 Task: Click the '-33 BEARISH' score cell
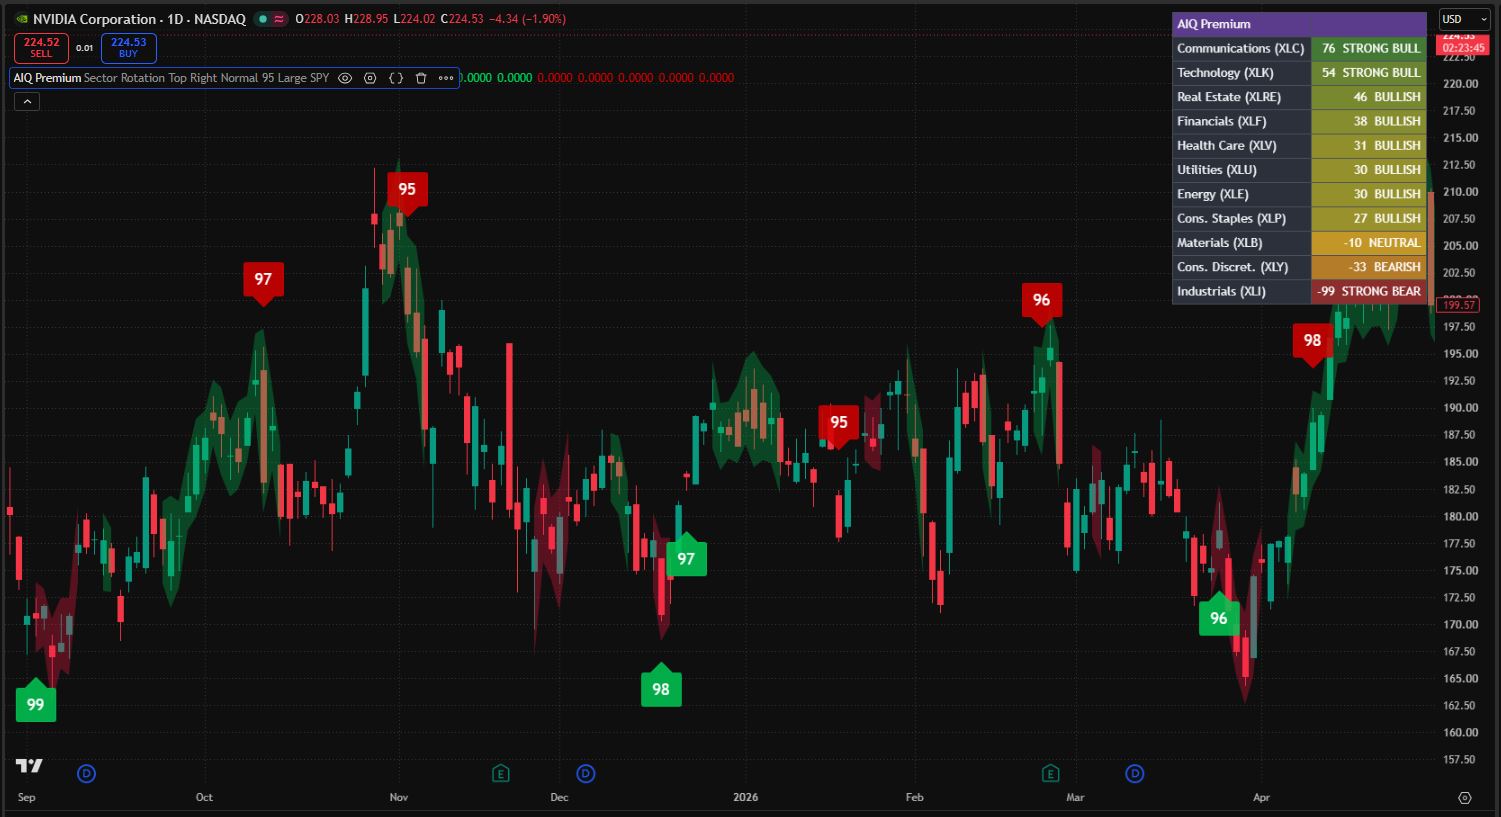pyautogui.click(x=1368, y=267)
